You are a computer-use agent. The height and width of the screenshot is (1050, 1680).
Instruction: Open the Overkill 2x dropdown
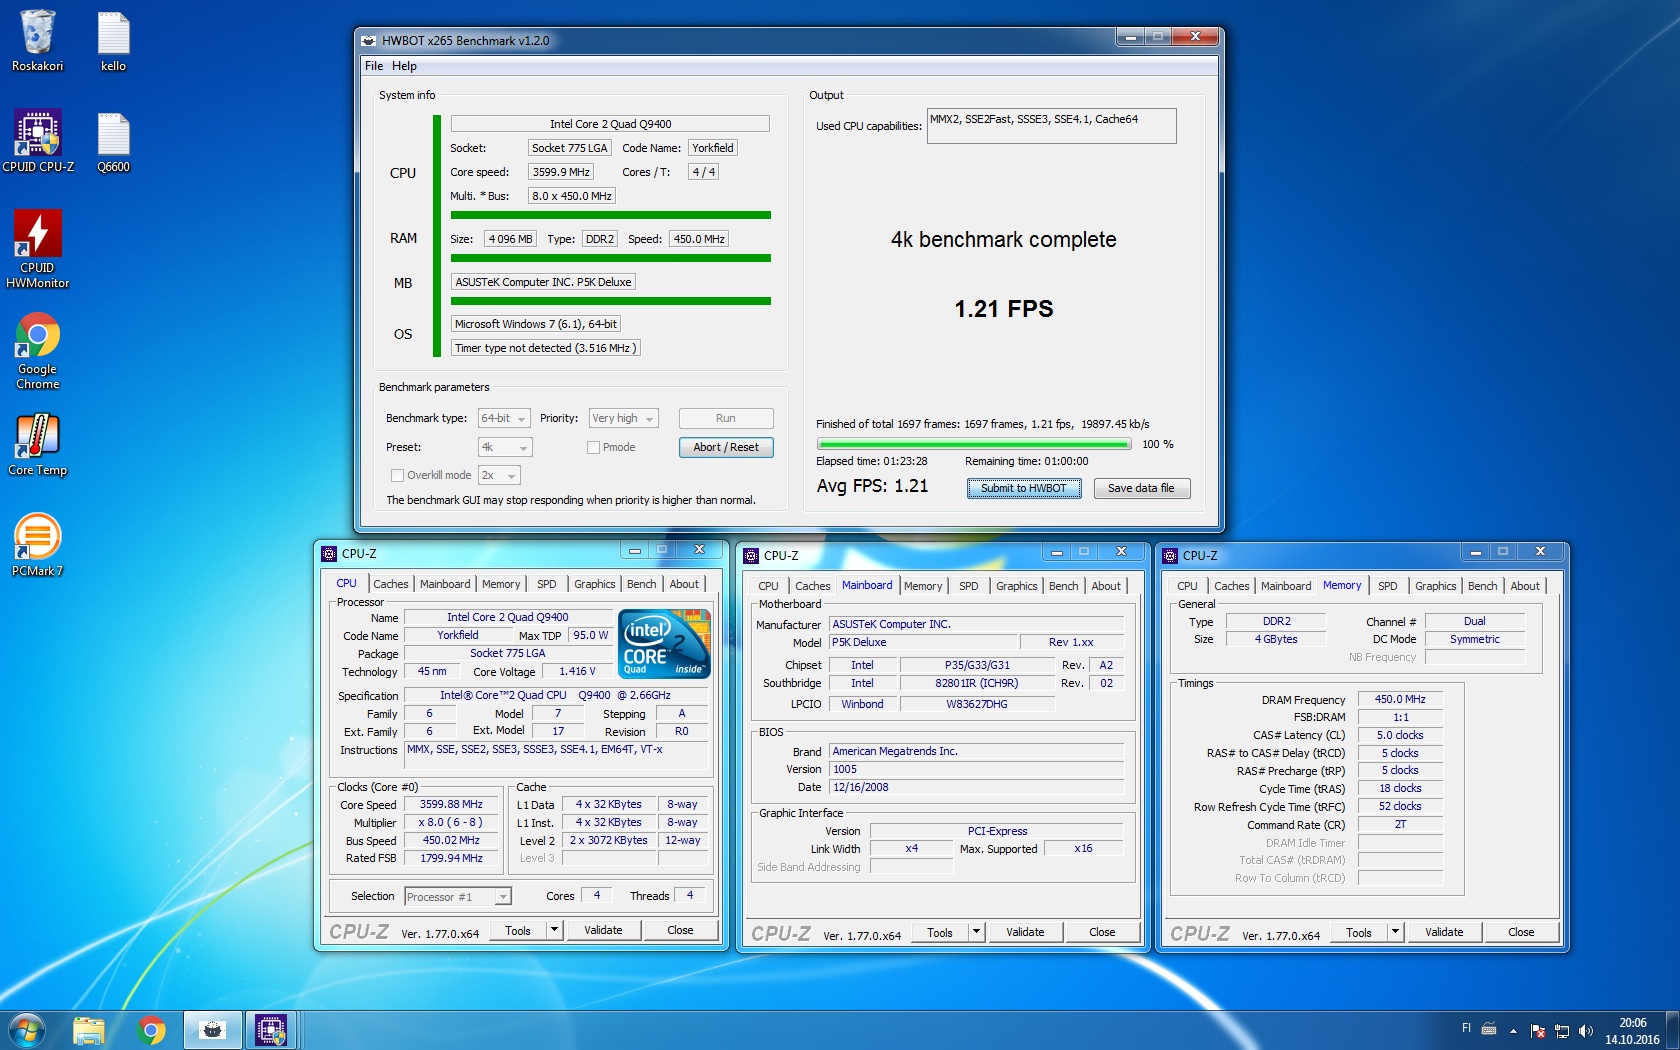(499, 475)
